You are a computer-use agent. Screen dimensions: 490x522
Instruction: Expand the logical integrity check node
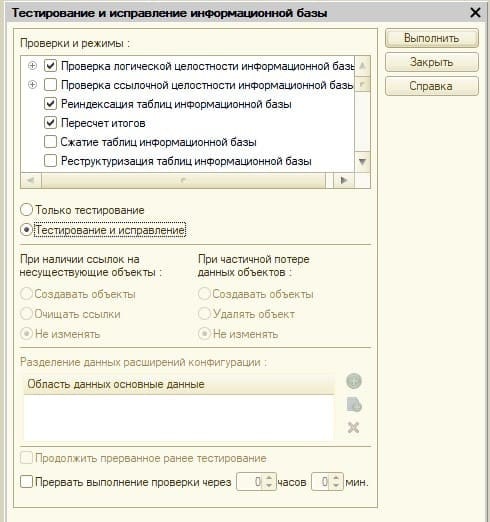coord(32,66)
